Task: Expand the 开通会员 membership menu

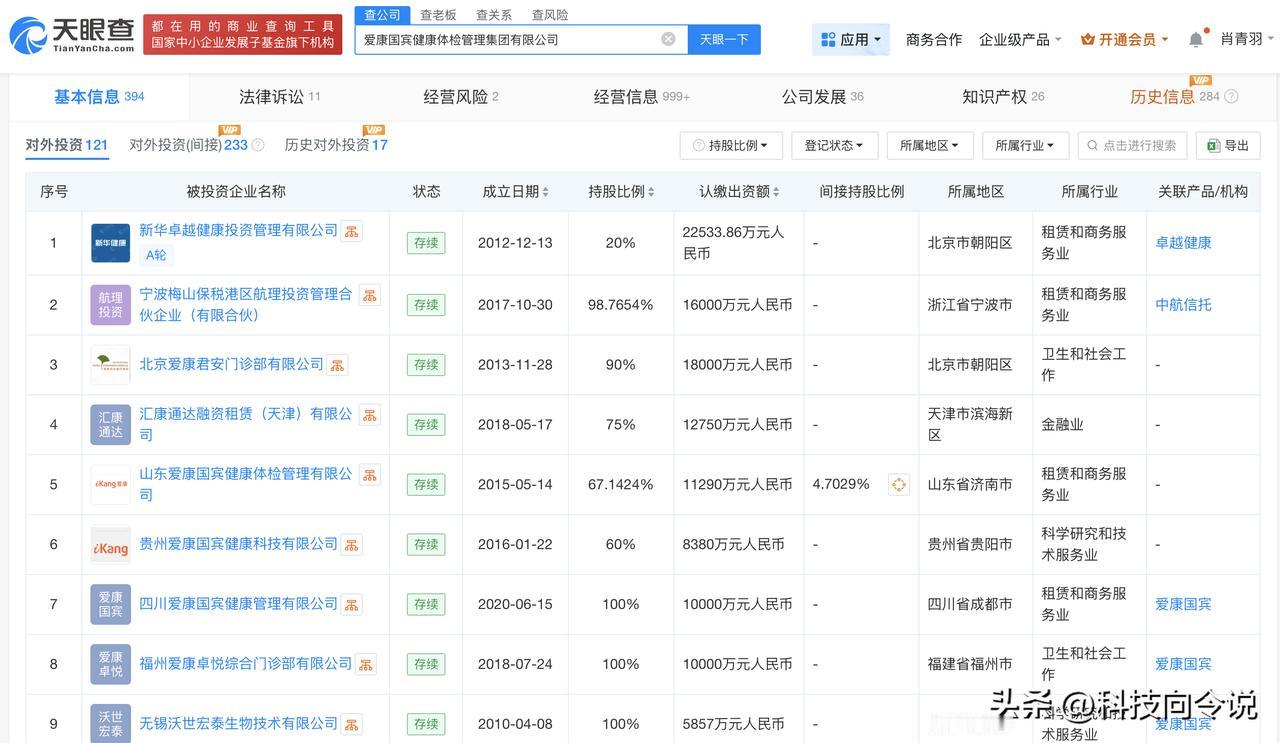Action: pyautogui.click(x=1125, y=39)
